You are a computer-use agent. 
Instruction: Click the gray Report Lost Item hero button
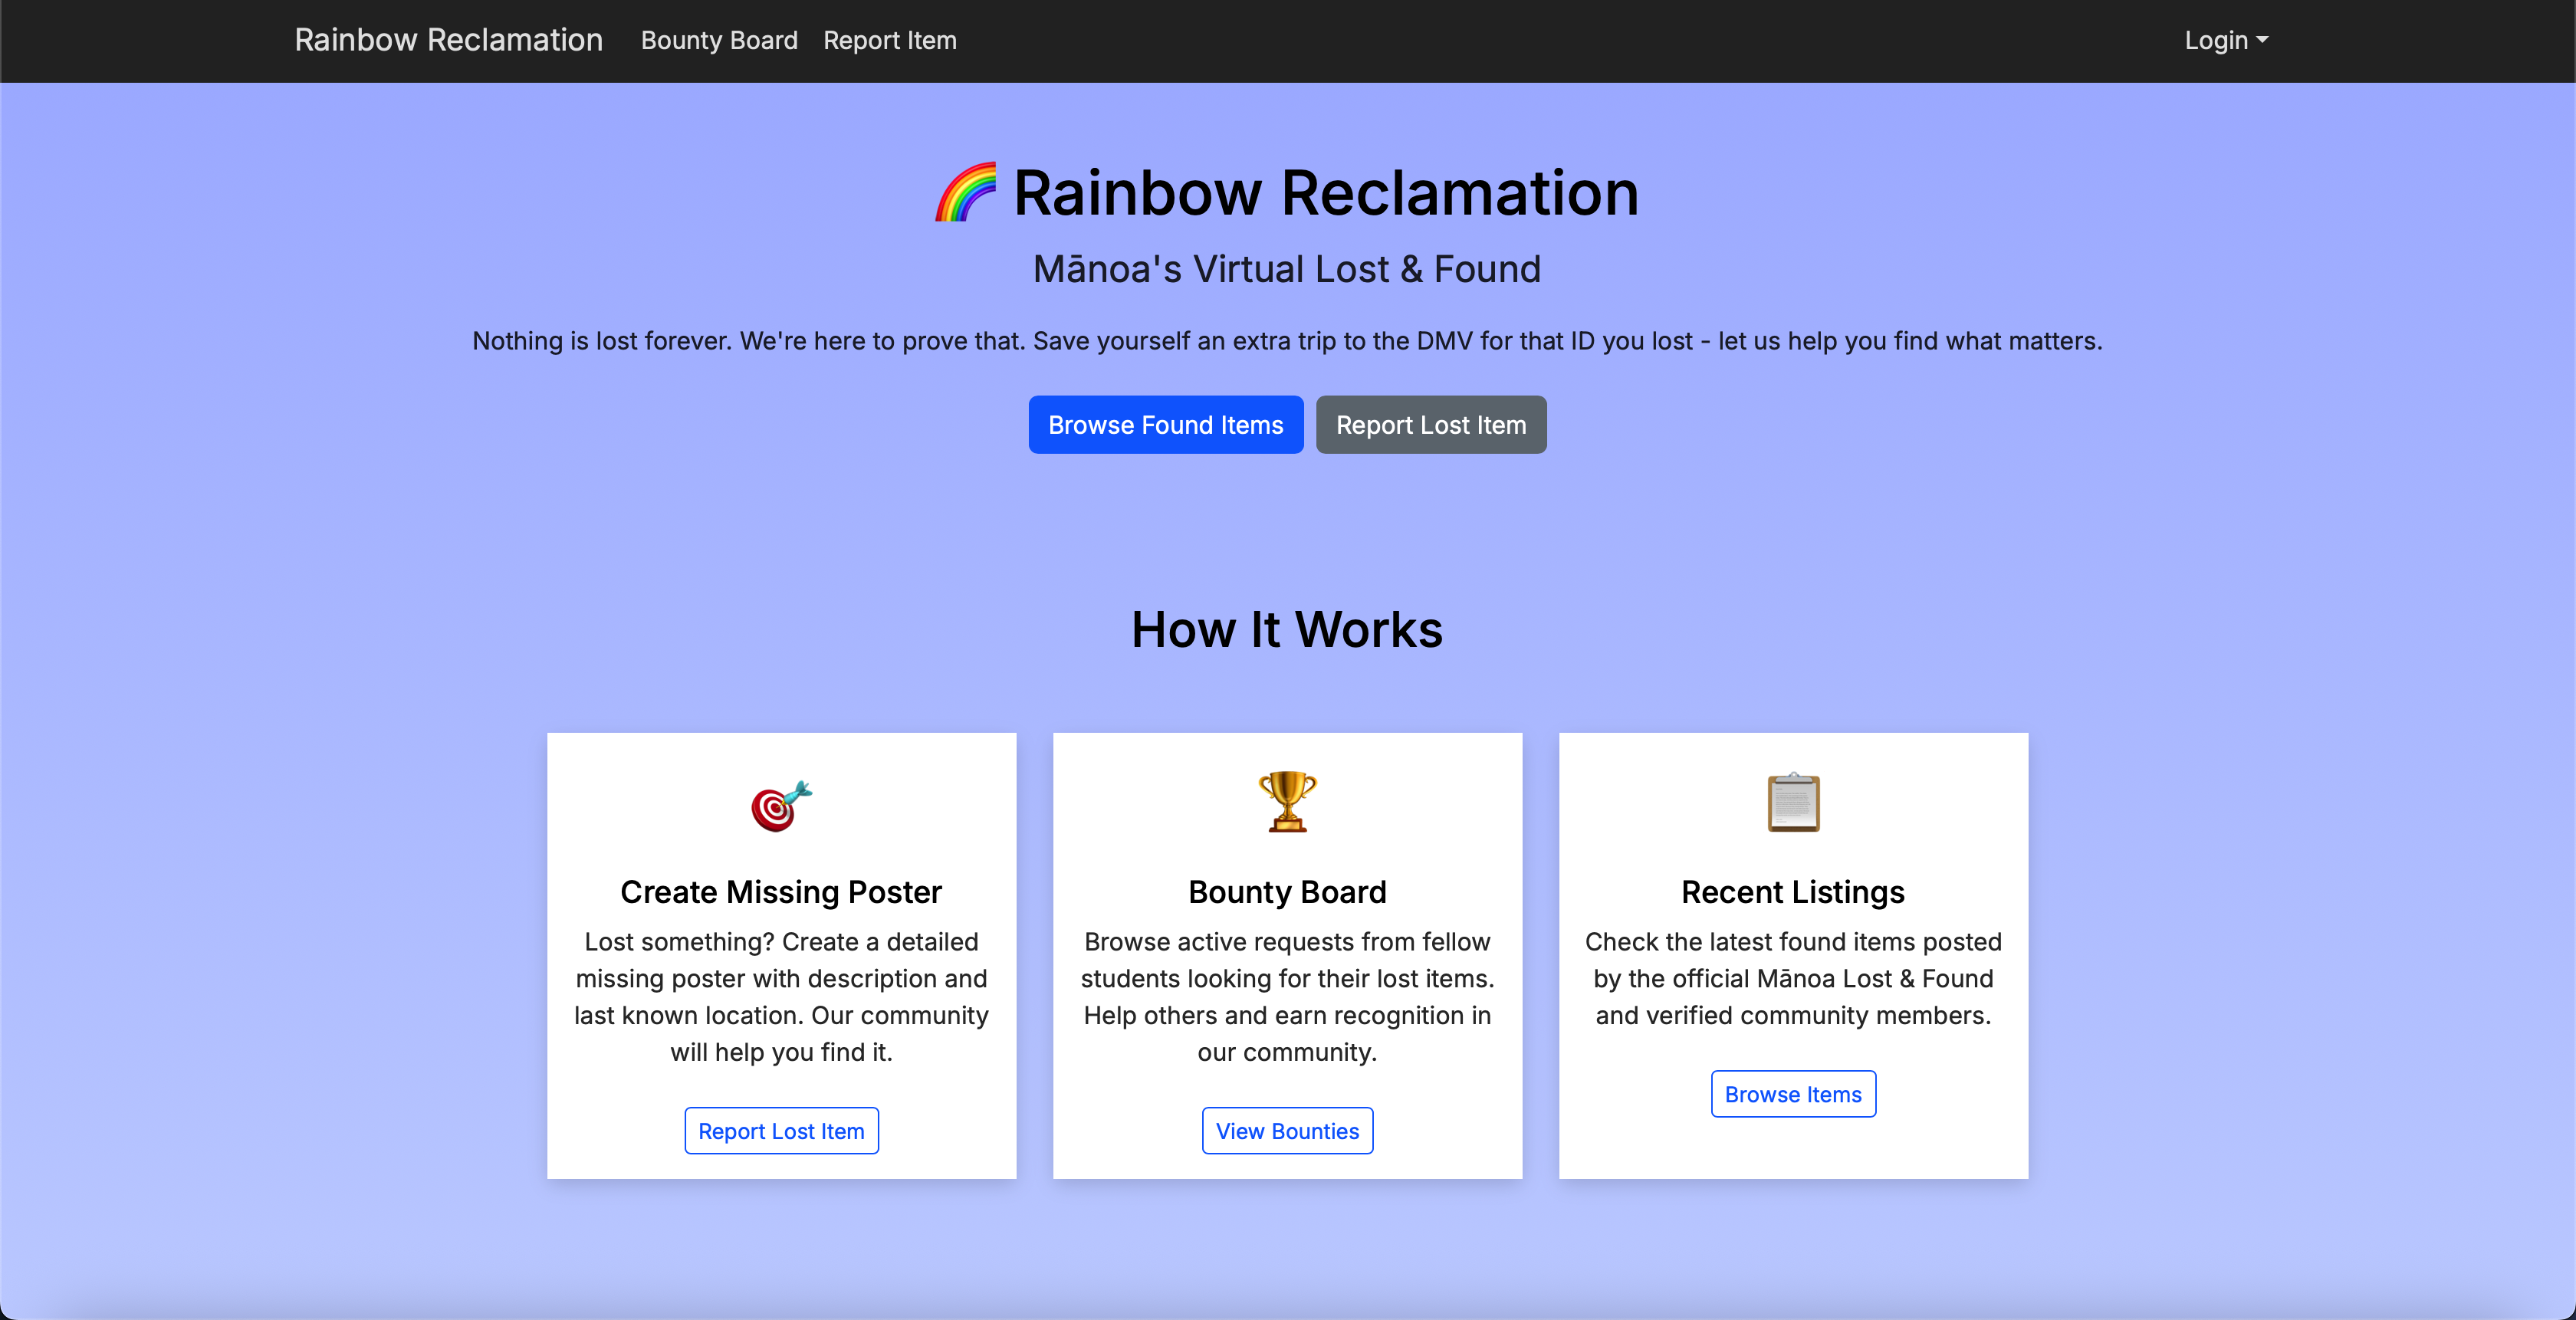[1430, 424]
